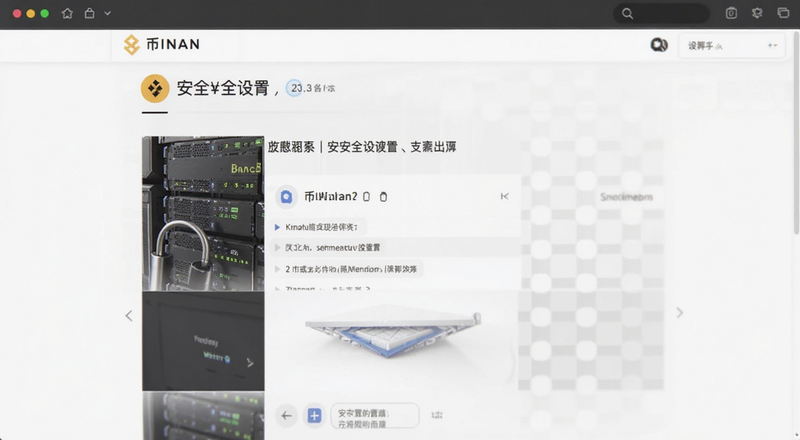Click the 币IWalan2 name text
Image resolution: width=800 pixels, height=440 pixels.
(331, 197)
